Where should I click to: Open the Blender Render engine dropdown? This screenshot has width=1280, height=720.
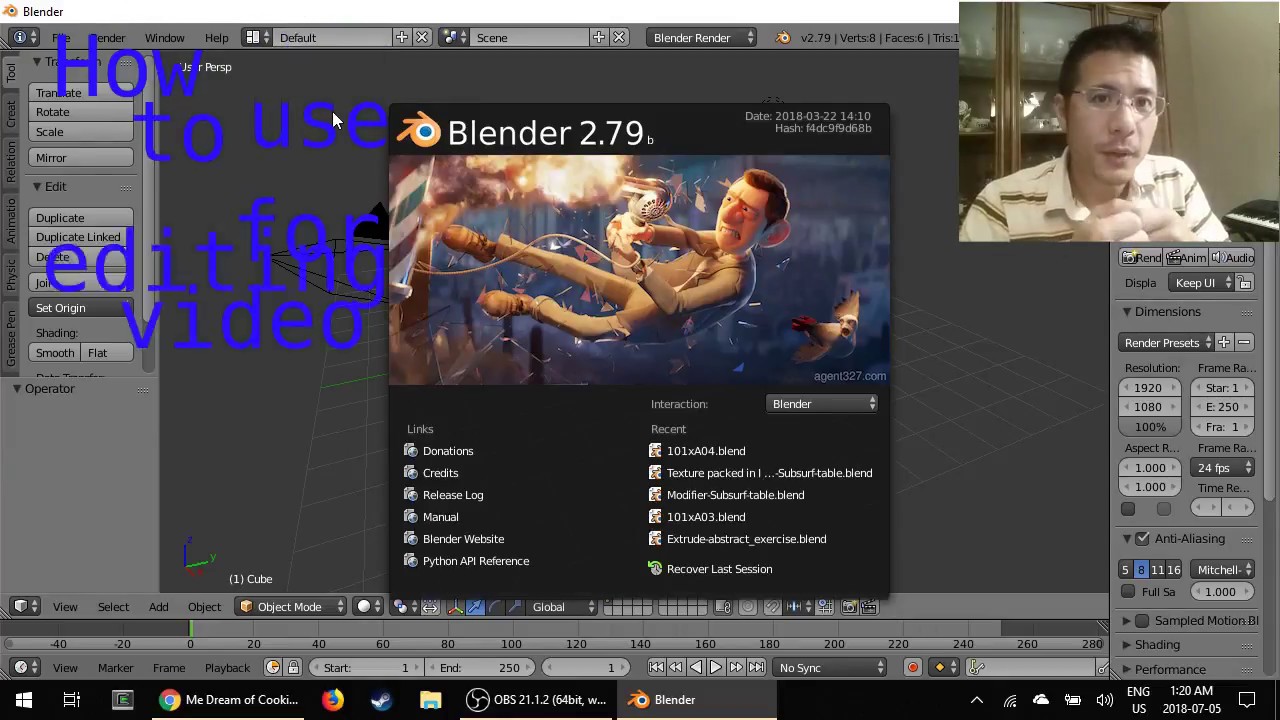click(704, 37)
